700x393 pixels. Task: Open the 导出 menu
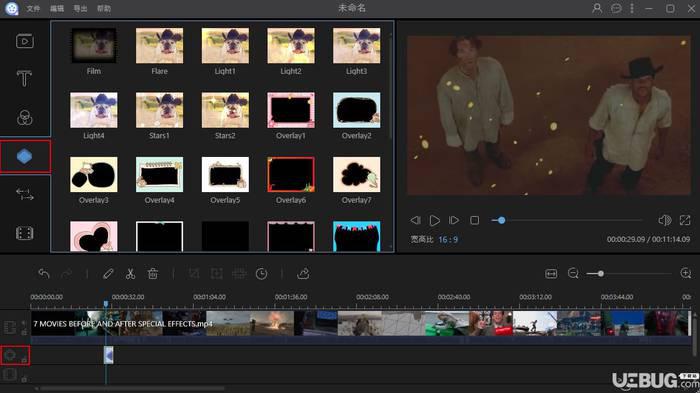coord(80,8)
